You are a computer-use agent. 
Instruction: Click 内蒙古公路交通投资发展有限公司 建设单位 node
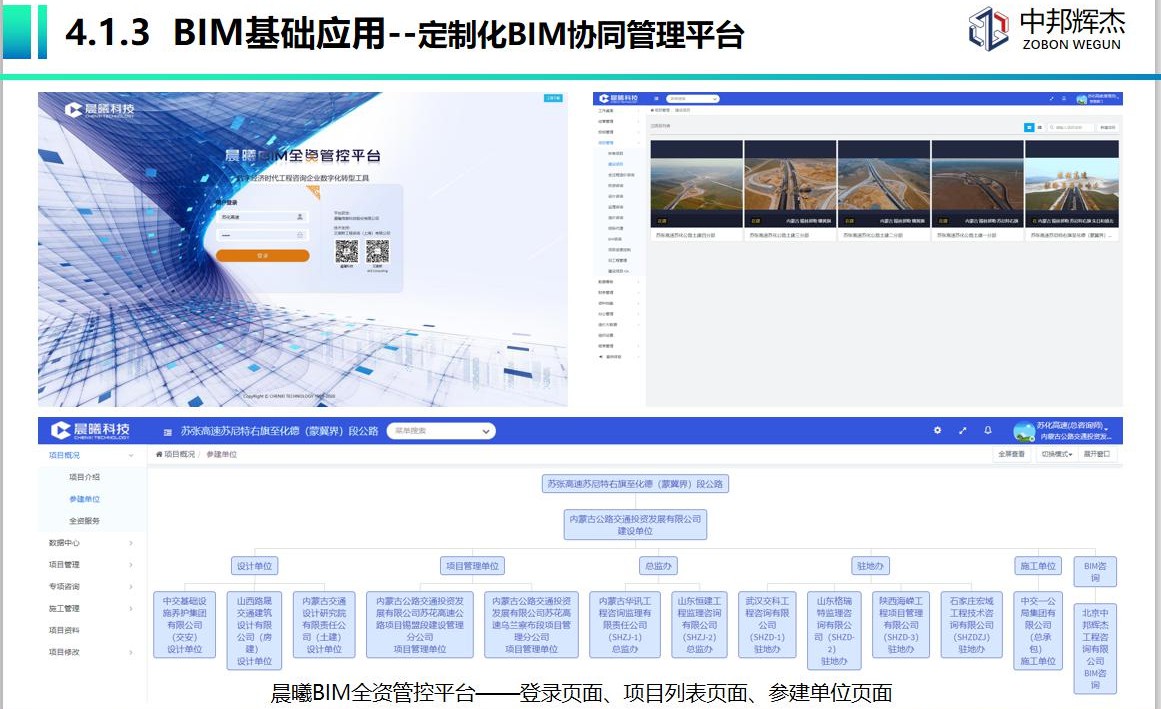pyautogui.click(x=635, y=525)
